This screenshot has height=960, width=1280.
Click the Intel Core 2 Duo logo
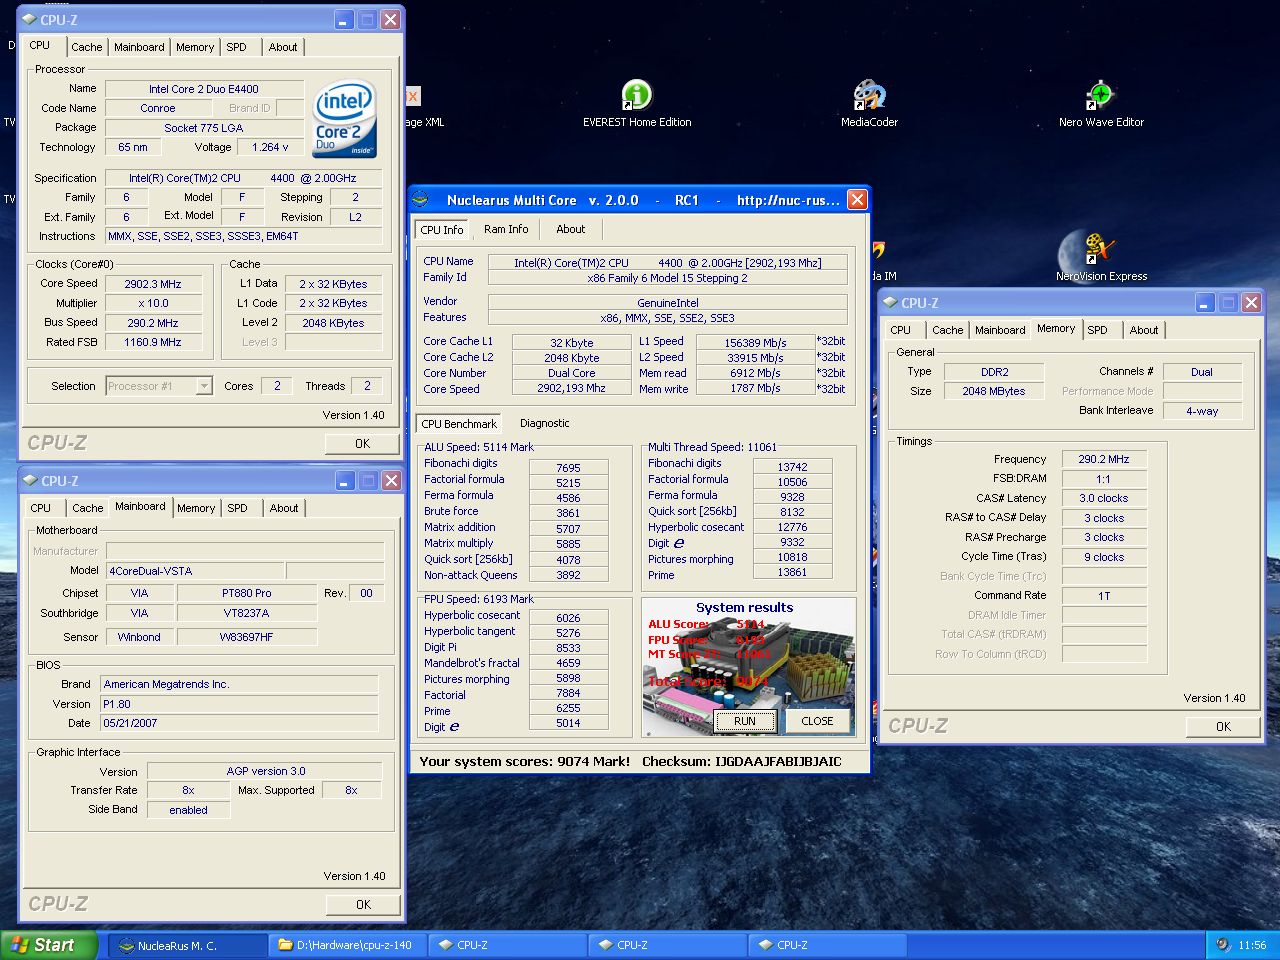pyautogui.click(x=345, y=119)
